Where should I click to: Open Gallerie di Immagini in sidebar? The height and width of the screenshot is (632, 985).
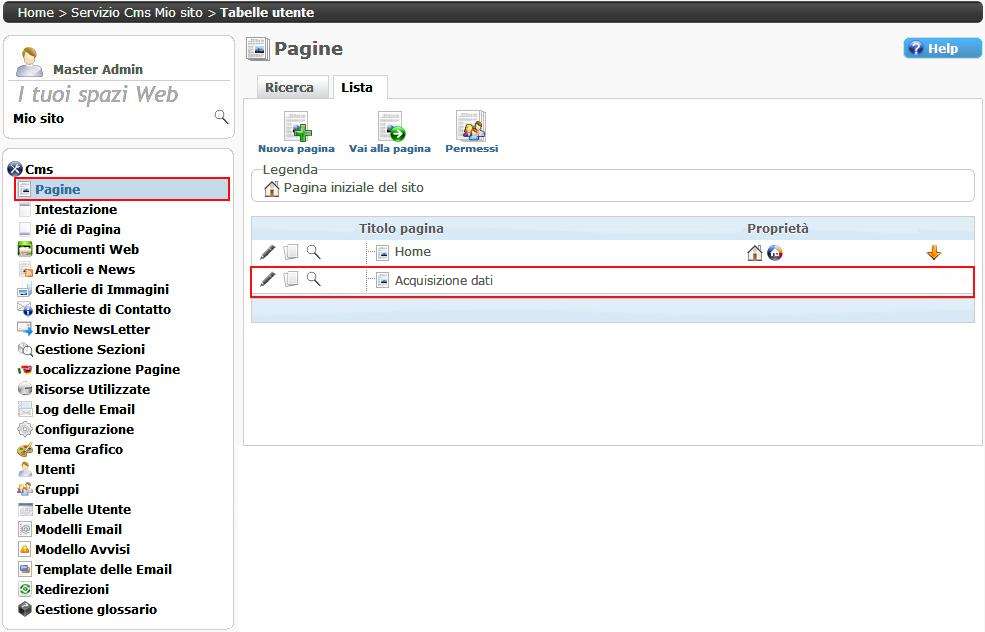point(101,289)
